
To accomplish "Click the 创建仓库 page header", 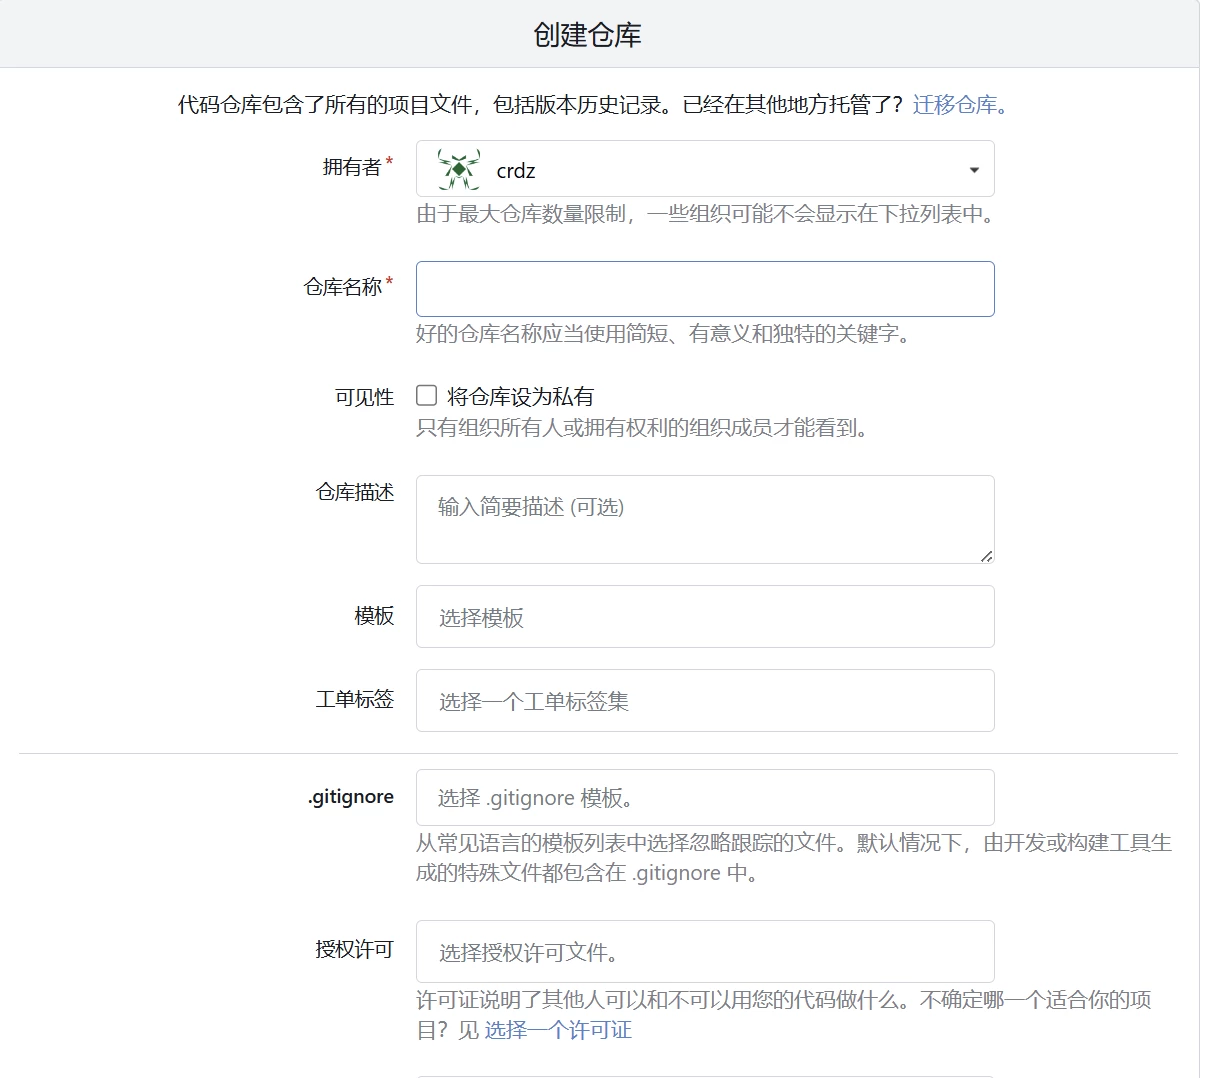I will pos(587,35).
